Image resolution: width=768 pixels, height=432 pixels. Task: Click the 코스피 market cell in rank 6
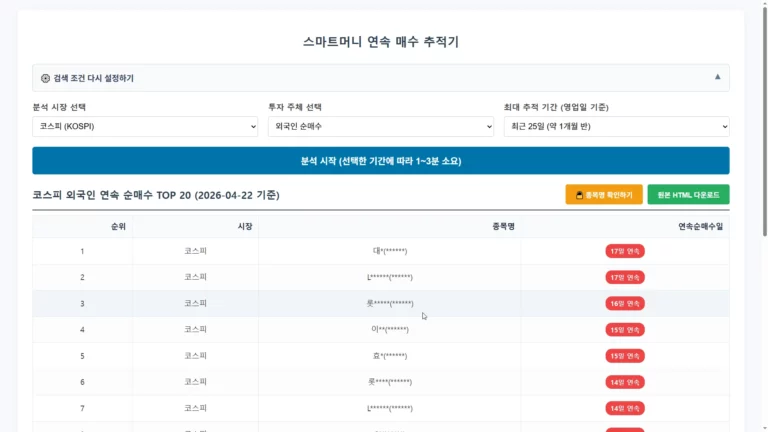pos(195,382)
